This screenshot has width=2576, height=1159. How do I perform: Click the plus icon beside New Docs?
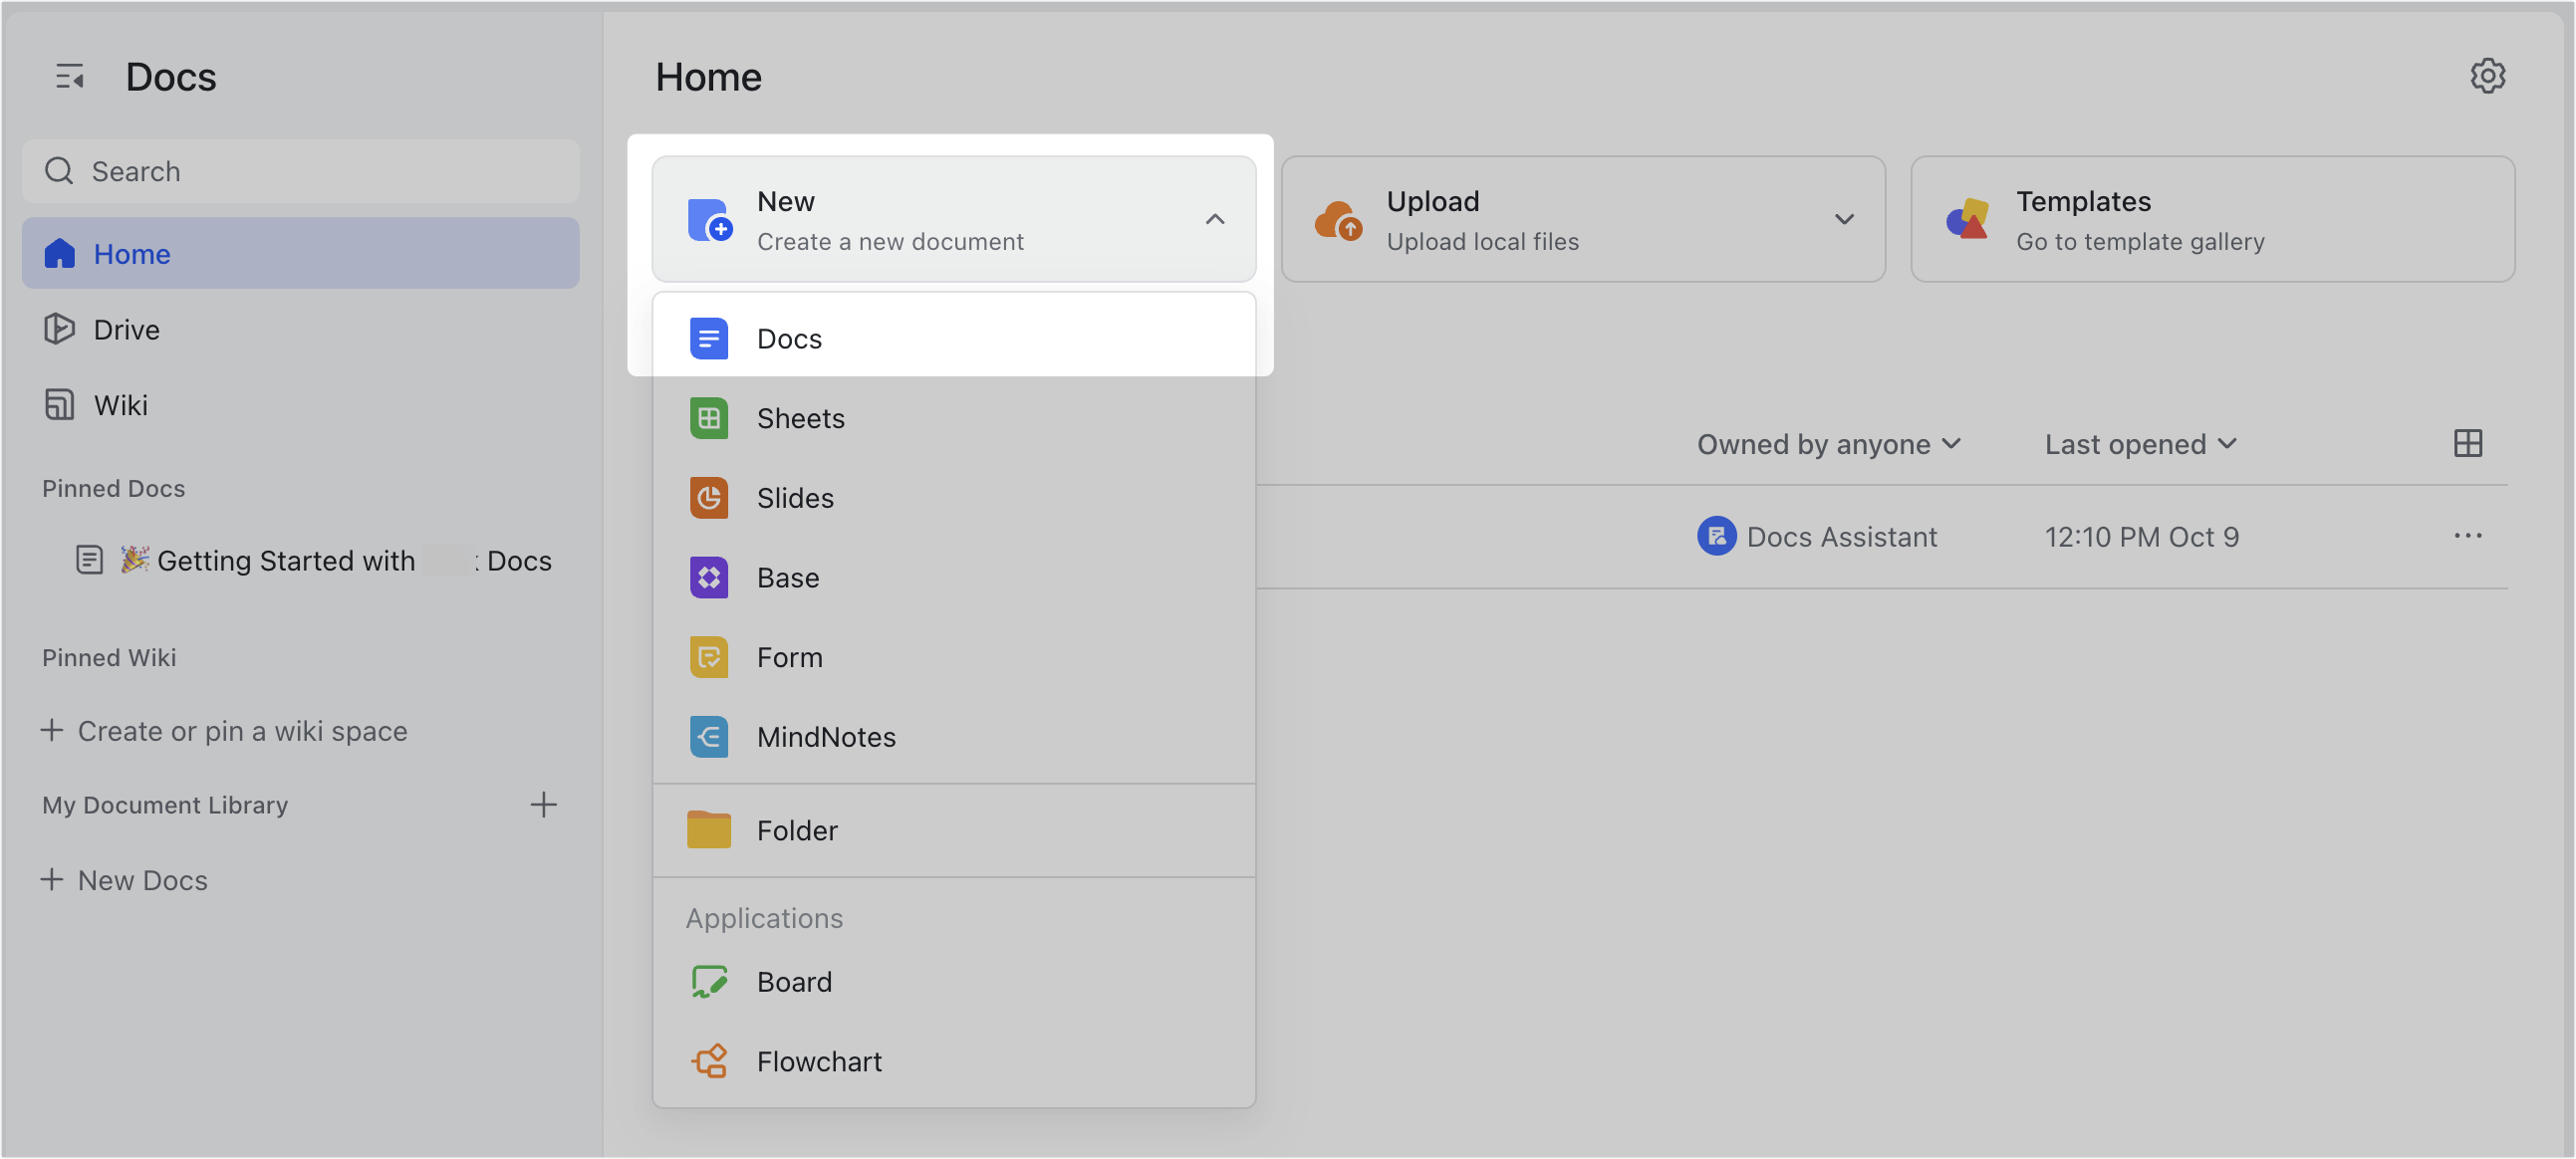[x=52, y=879]
